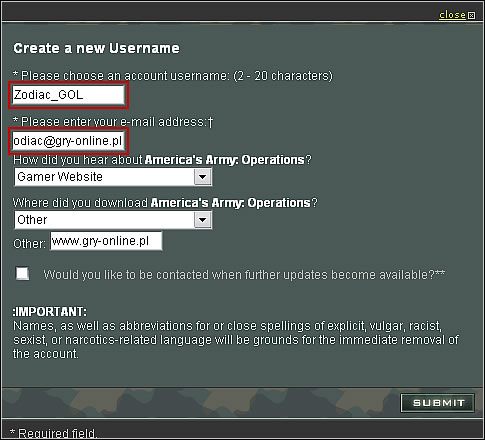
Task: Click the 'Create a new Username' heading
Action: pyautogui.click(x=96, y=48)
